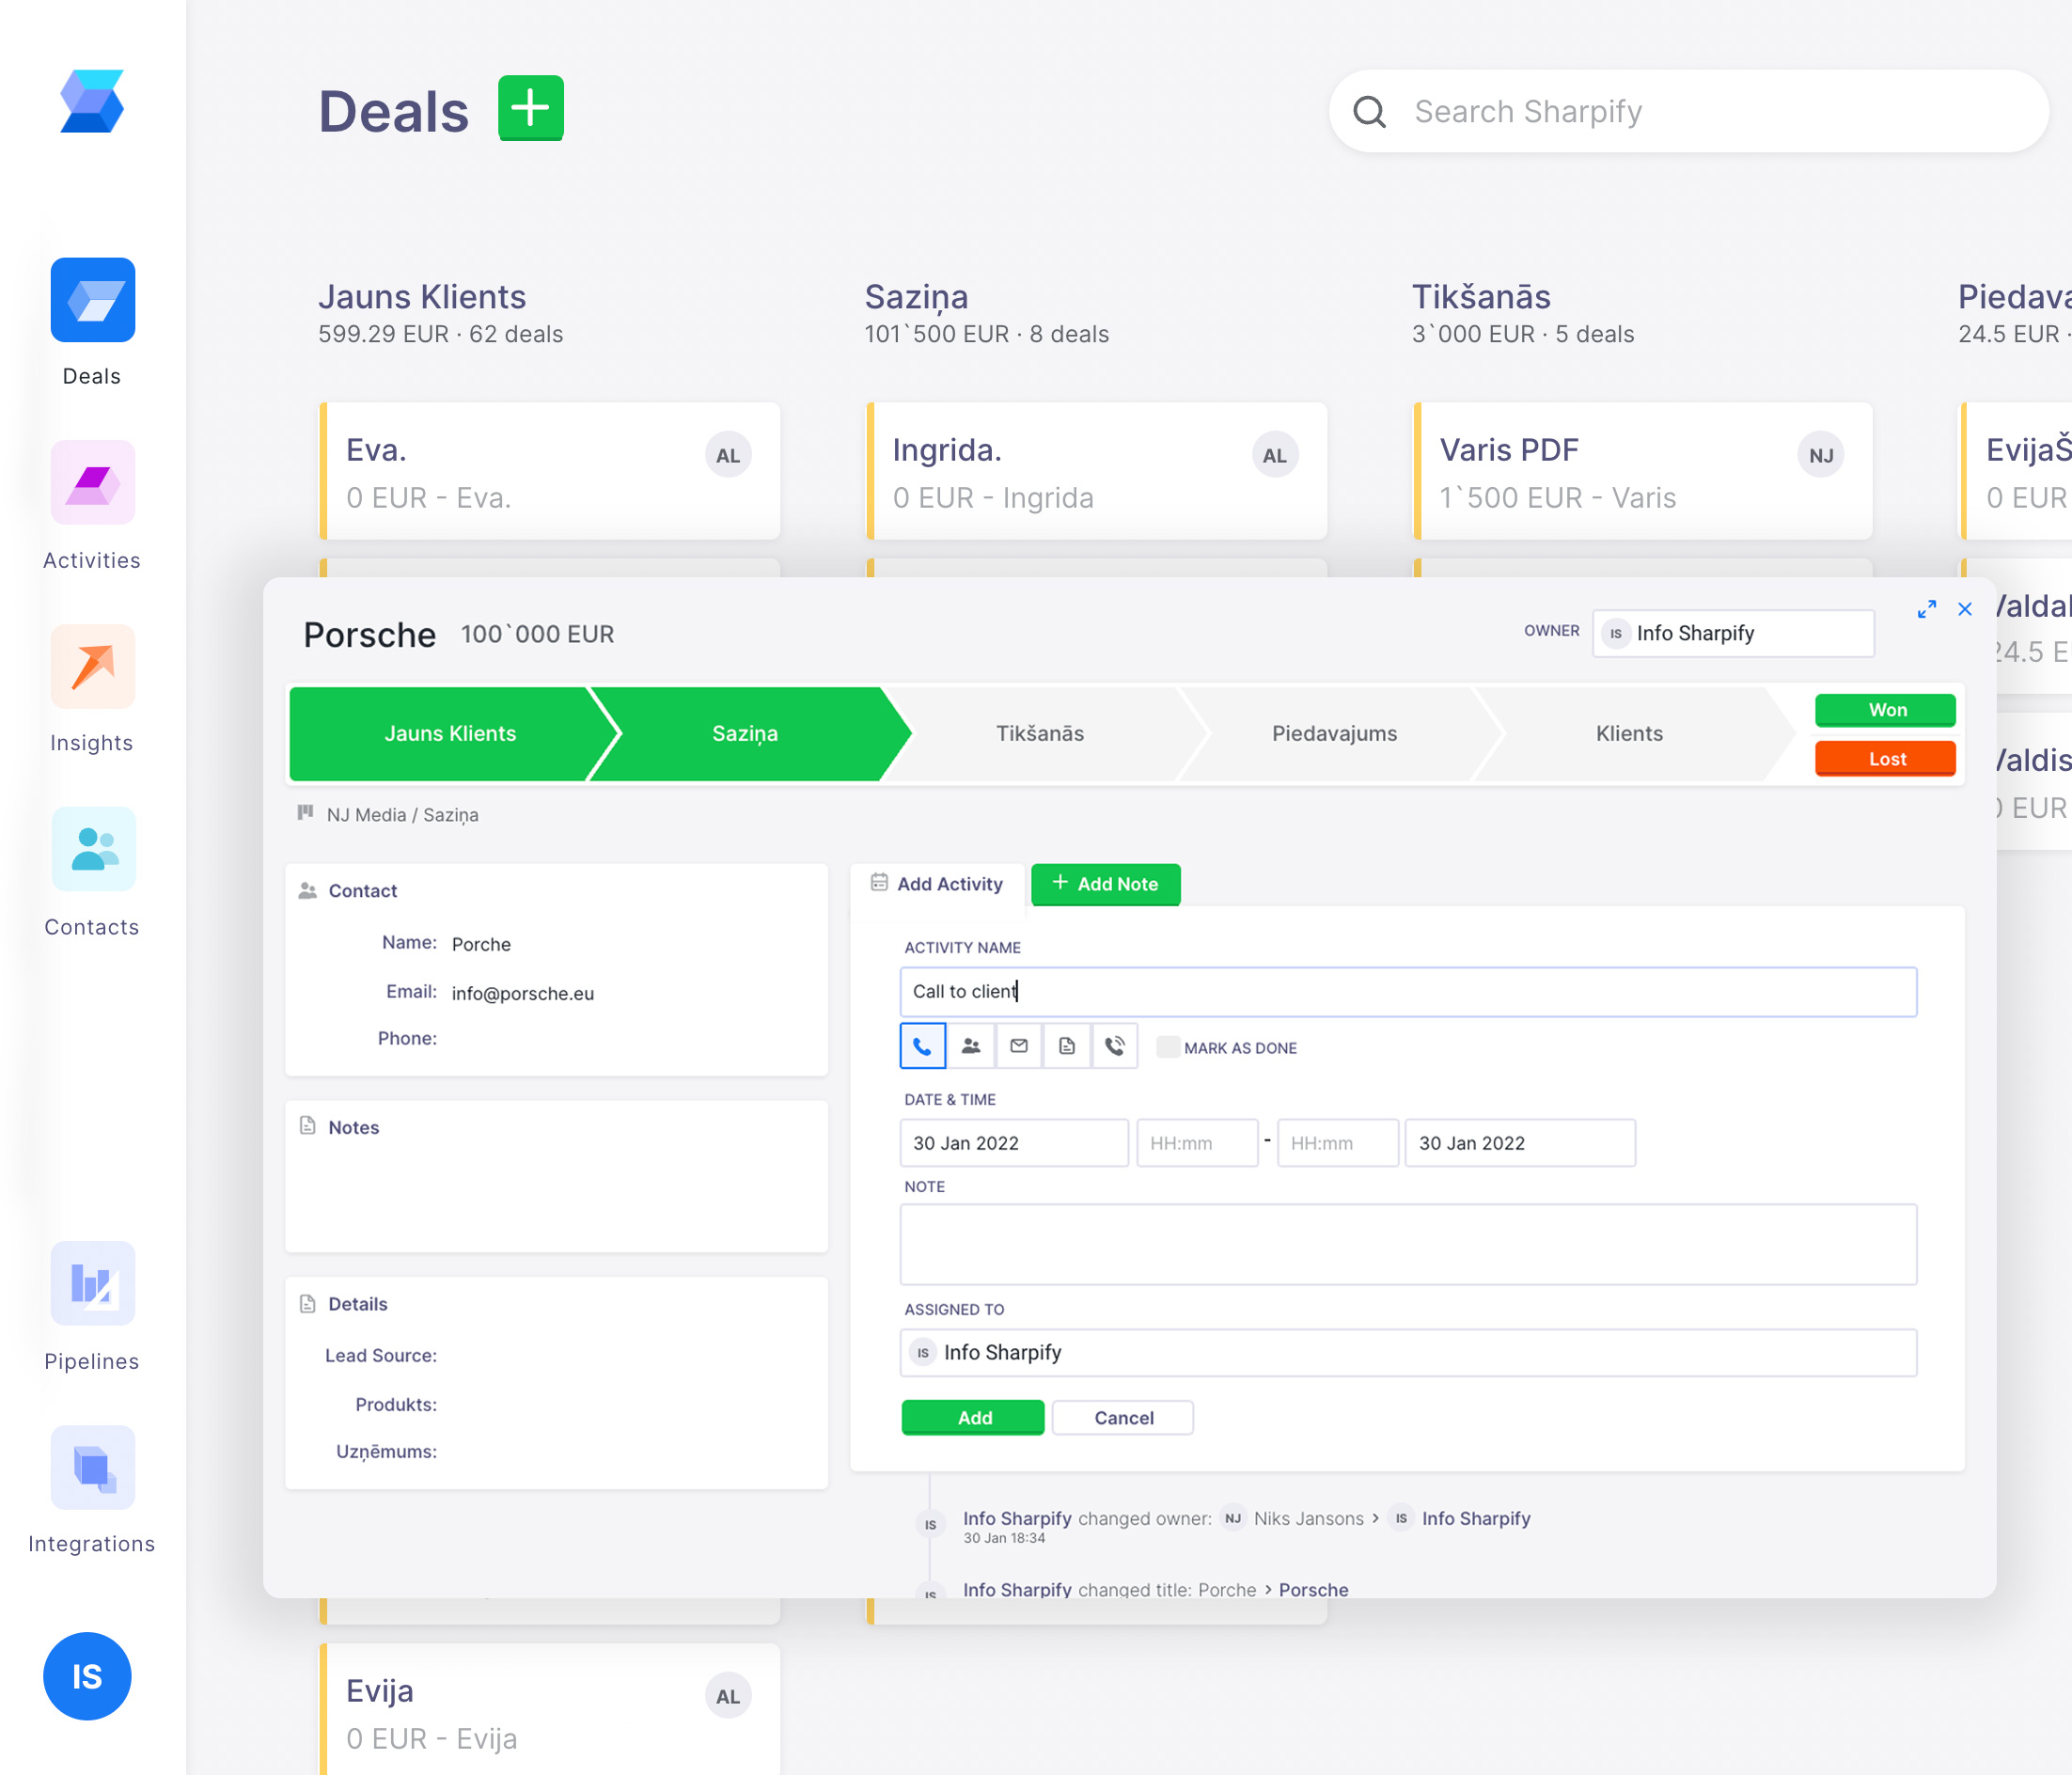Image resolution: width=2072 pixels, height=1775 pixels.
Task: Expand the Porsche deal to fullscreen
Action: point(1927,609)
